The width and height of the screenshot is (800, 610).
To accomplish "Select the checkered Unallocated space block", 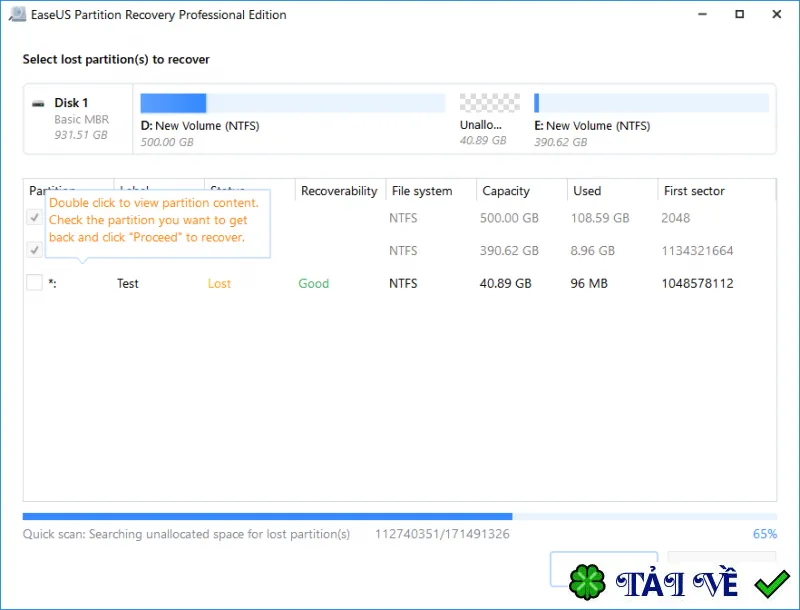I will coord(490,103).
